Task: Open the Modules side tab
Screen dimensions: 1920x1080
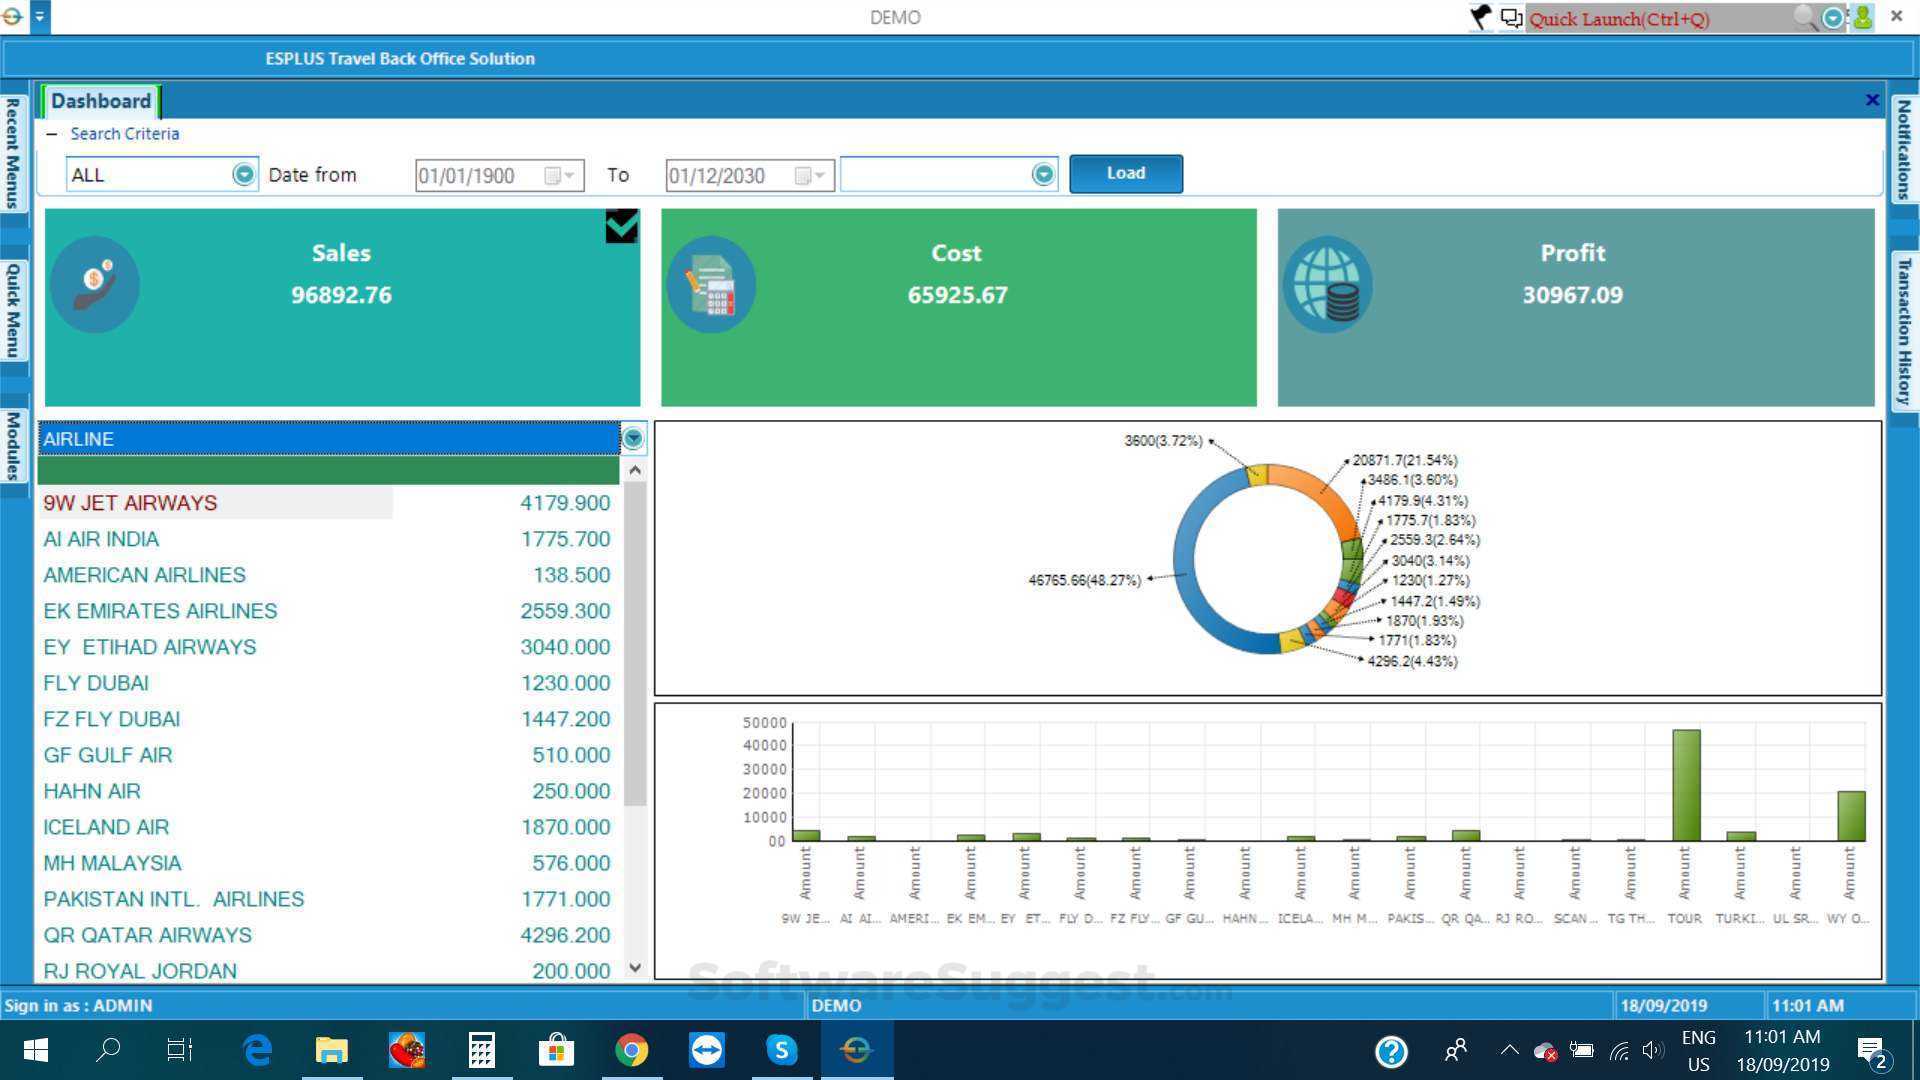Action: [13, 445]
